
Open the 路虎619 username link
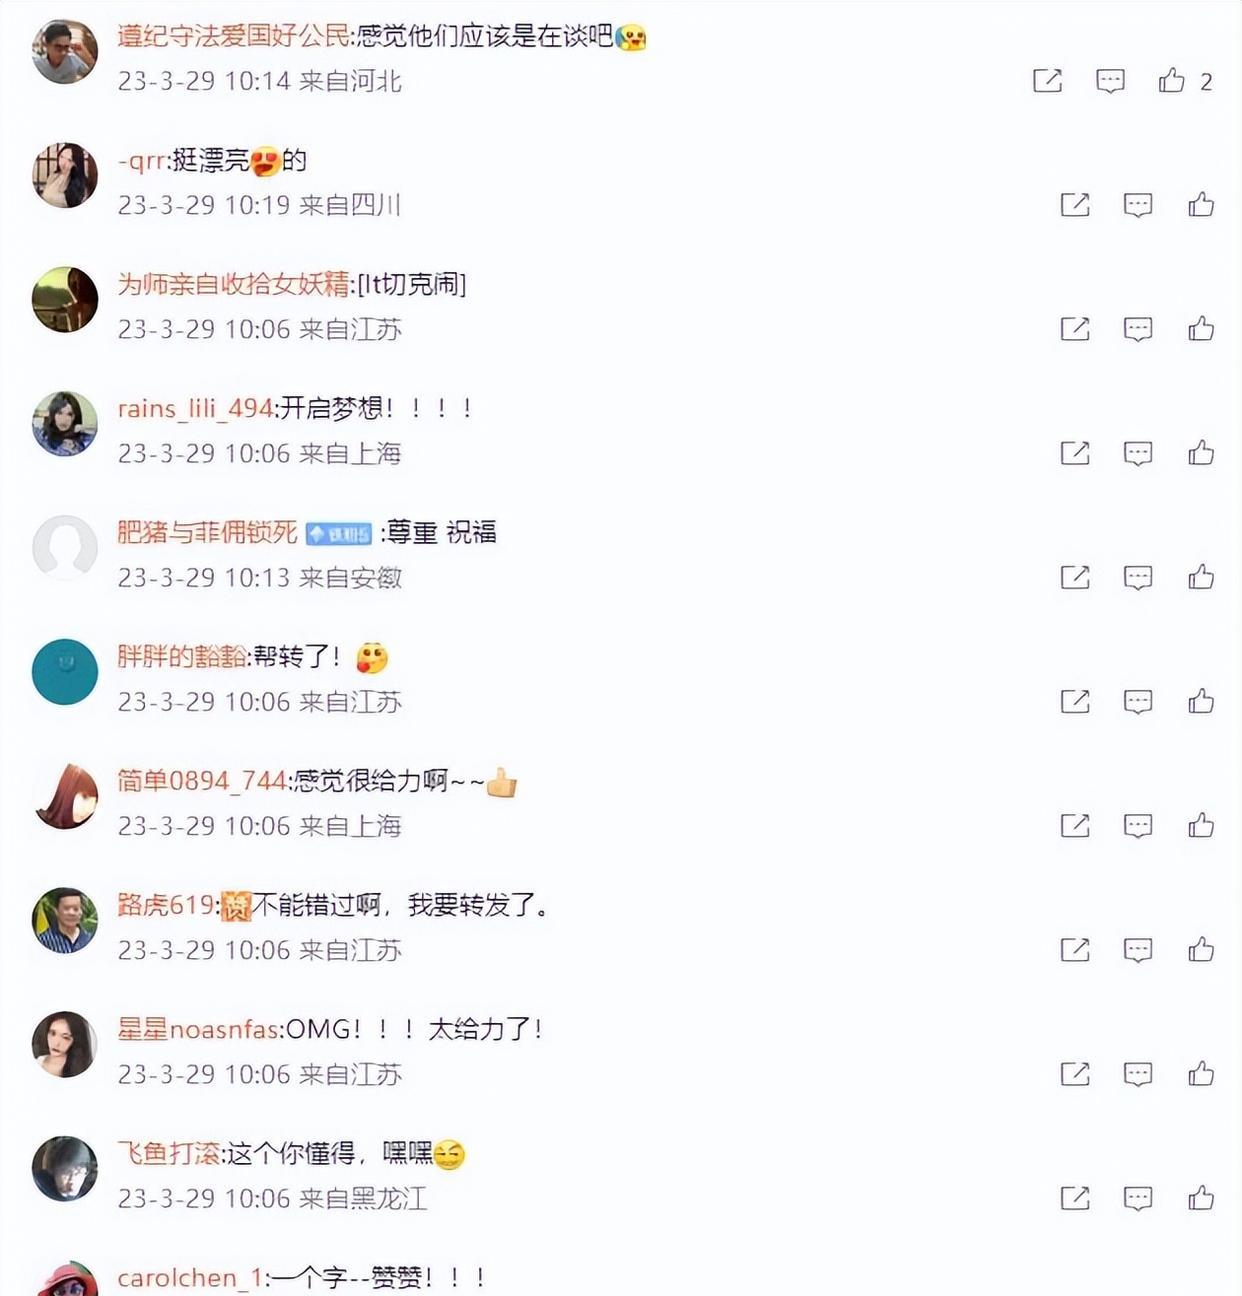(x=166, y=905)
